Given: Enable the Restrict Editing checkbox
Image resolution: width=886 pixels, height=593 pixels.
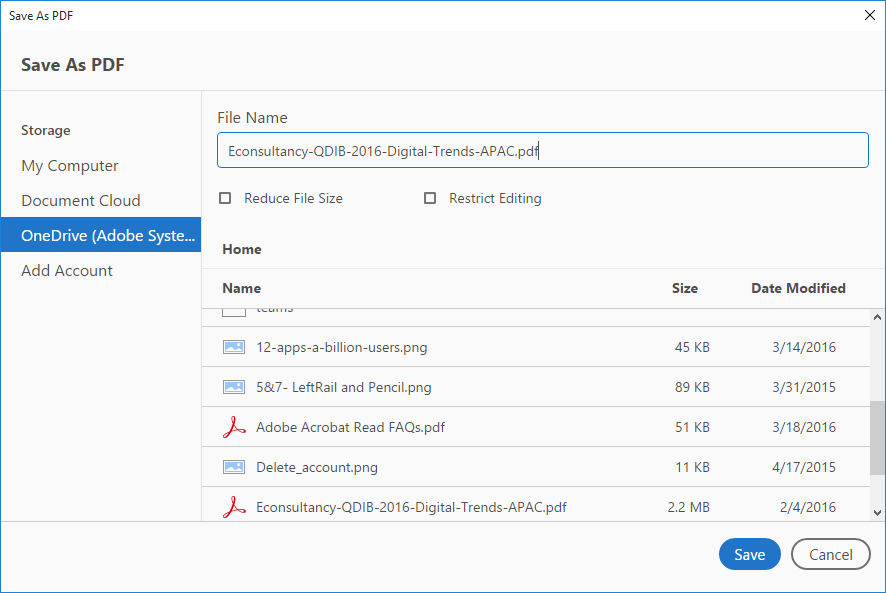Looking at the screenshot, I should pyautogui.click(x=430, y=198).
